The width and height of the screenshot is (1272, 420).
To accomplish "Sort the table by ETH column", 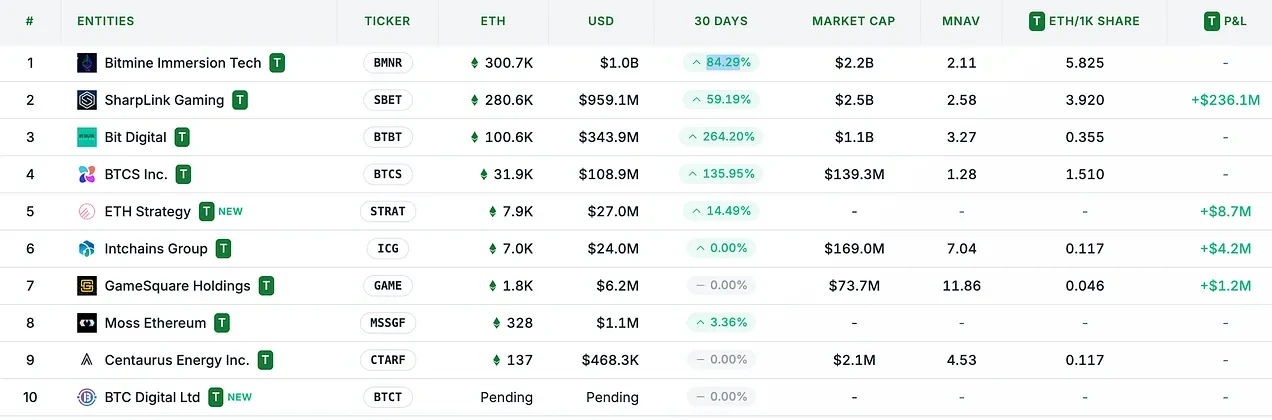I will click(x=493, y=21).
